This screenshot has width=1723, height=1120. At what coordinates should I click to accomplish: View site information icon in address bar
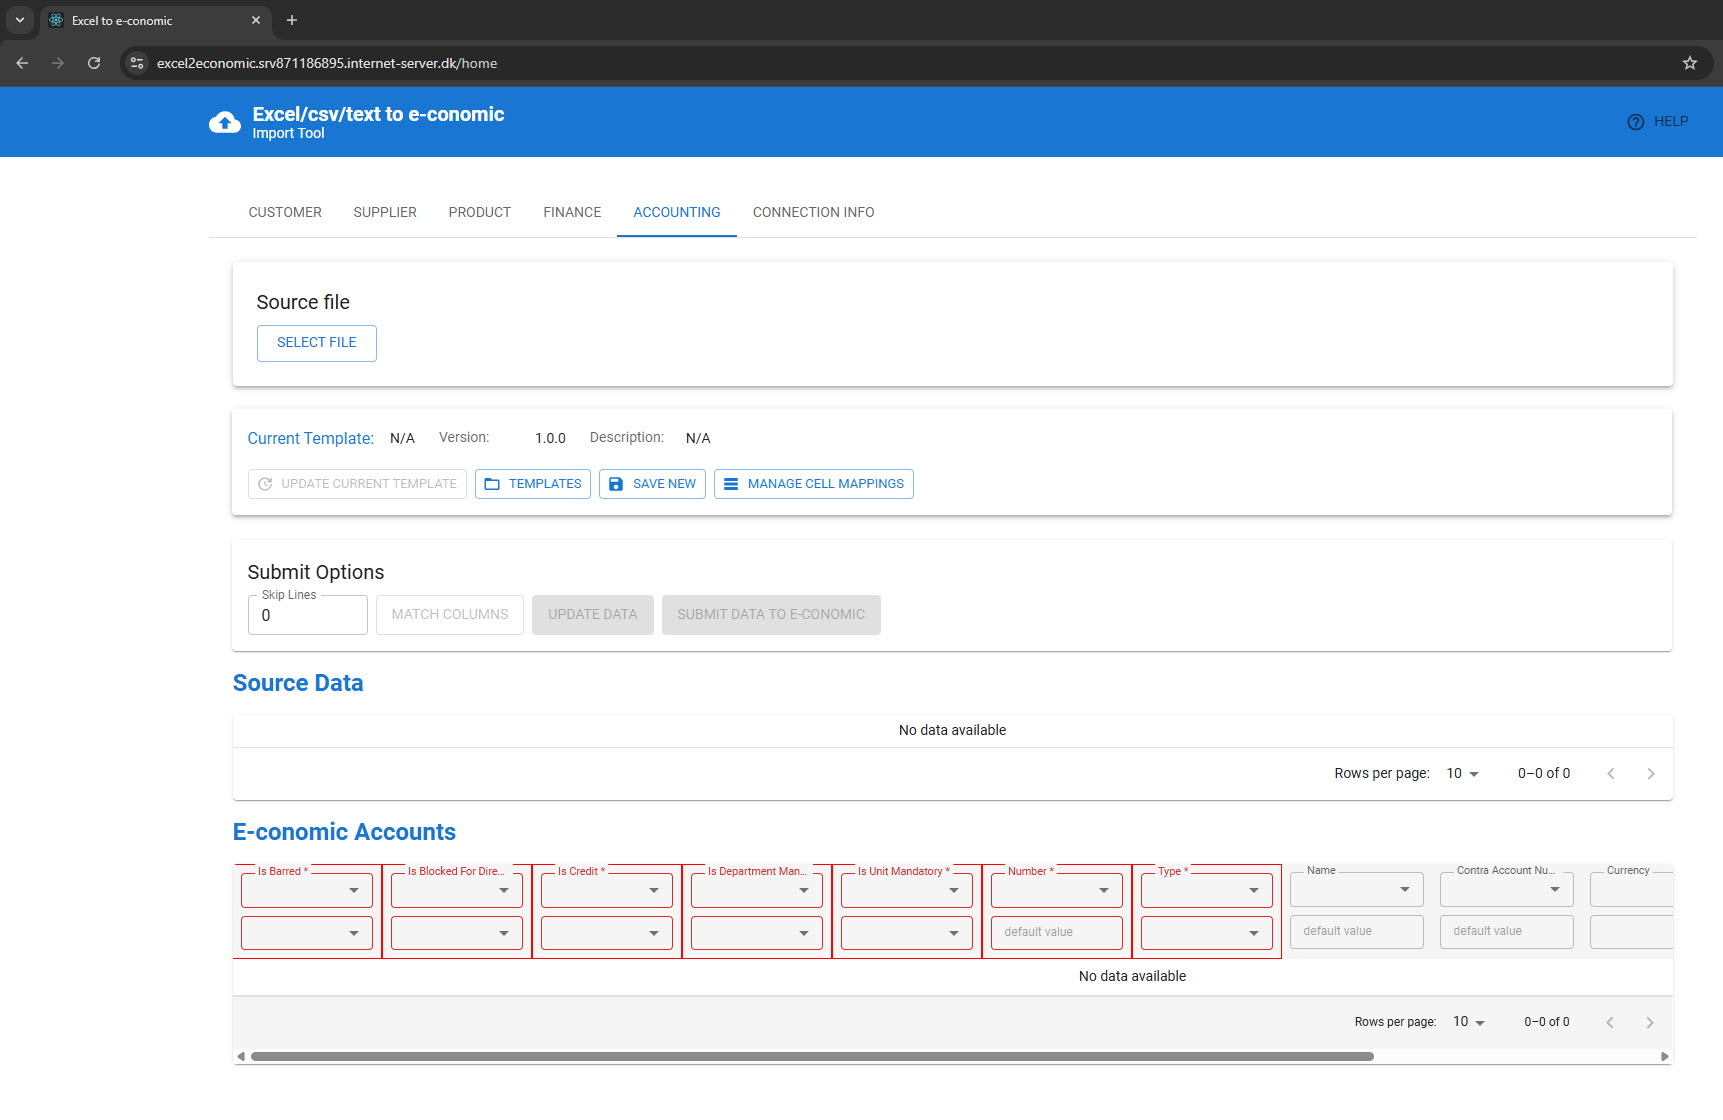(x=137, y=63)
